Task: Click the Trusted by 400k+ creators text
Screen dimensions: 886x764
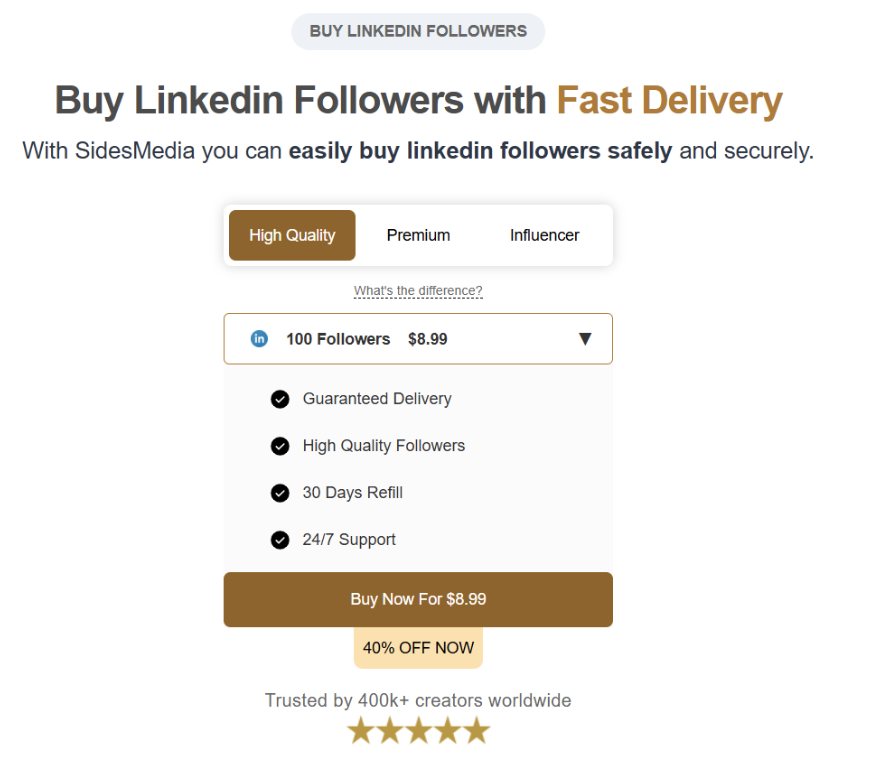Action: coord(418,700)
